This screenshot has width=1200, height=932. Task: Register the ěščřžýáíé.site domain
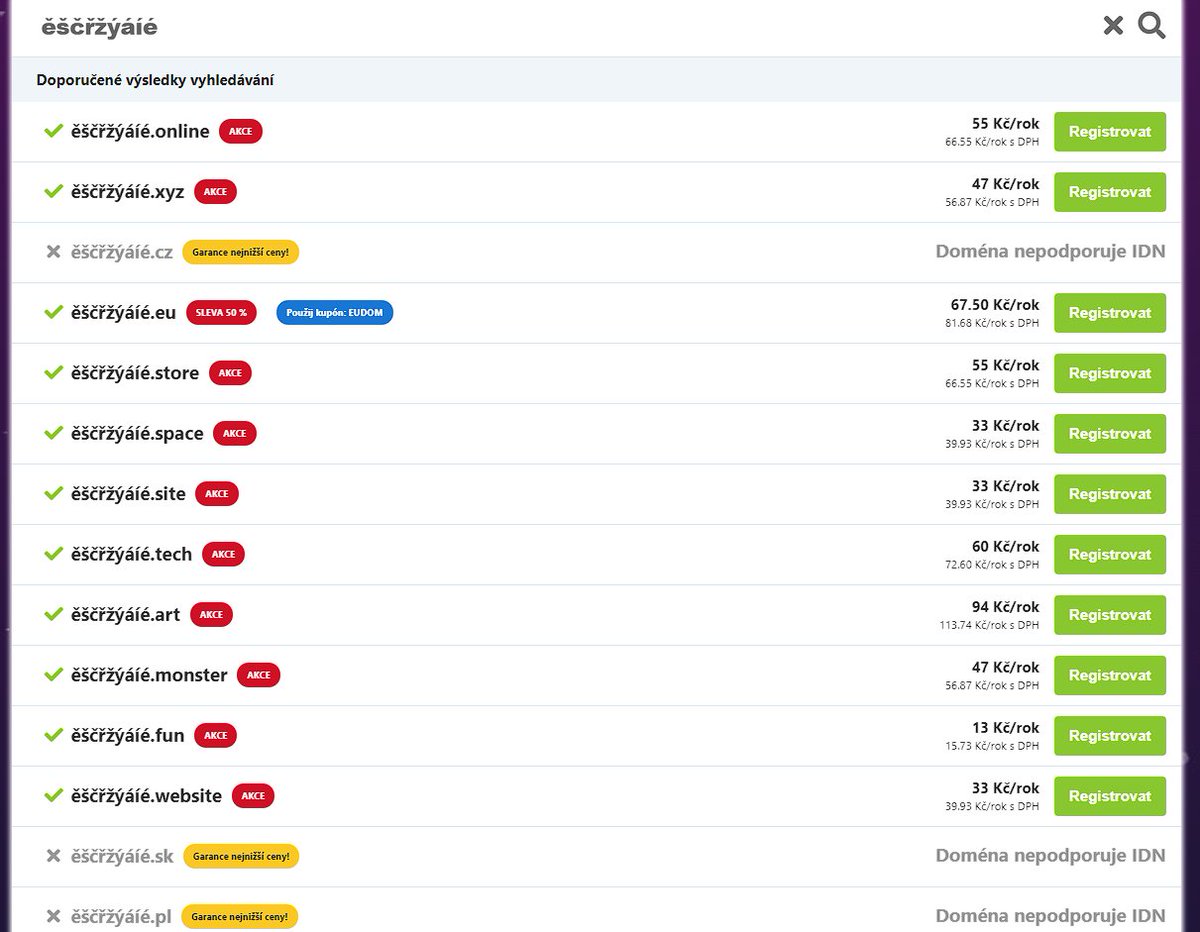[x=1110, y=494]
